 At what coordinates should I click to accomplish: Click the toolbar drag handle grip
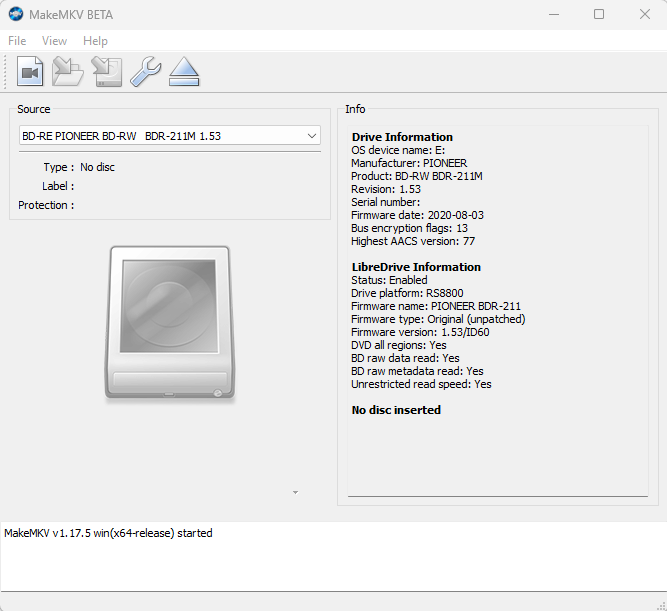tap(5, 71)
